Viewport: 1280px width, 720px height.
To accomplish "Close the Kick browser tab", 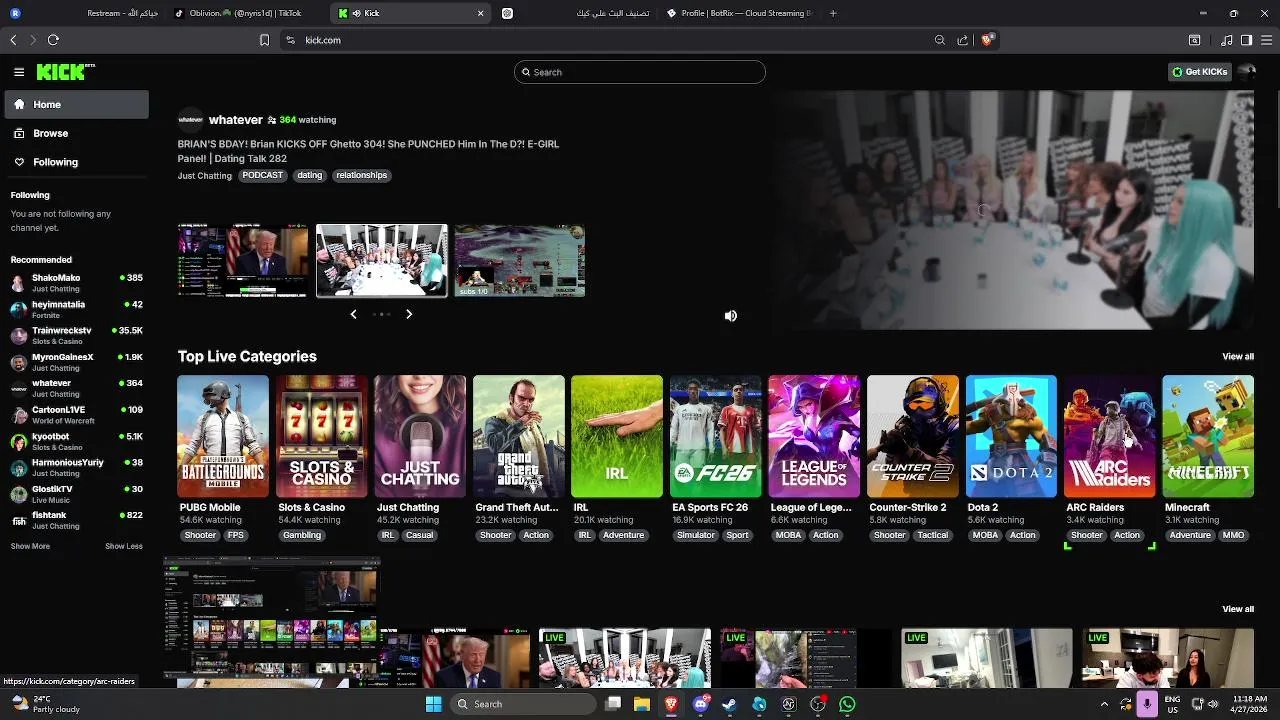I will [481, 13].
